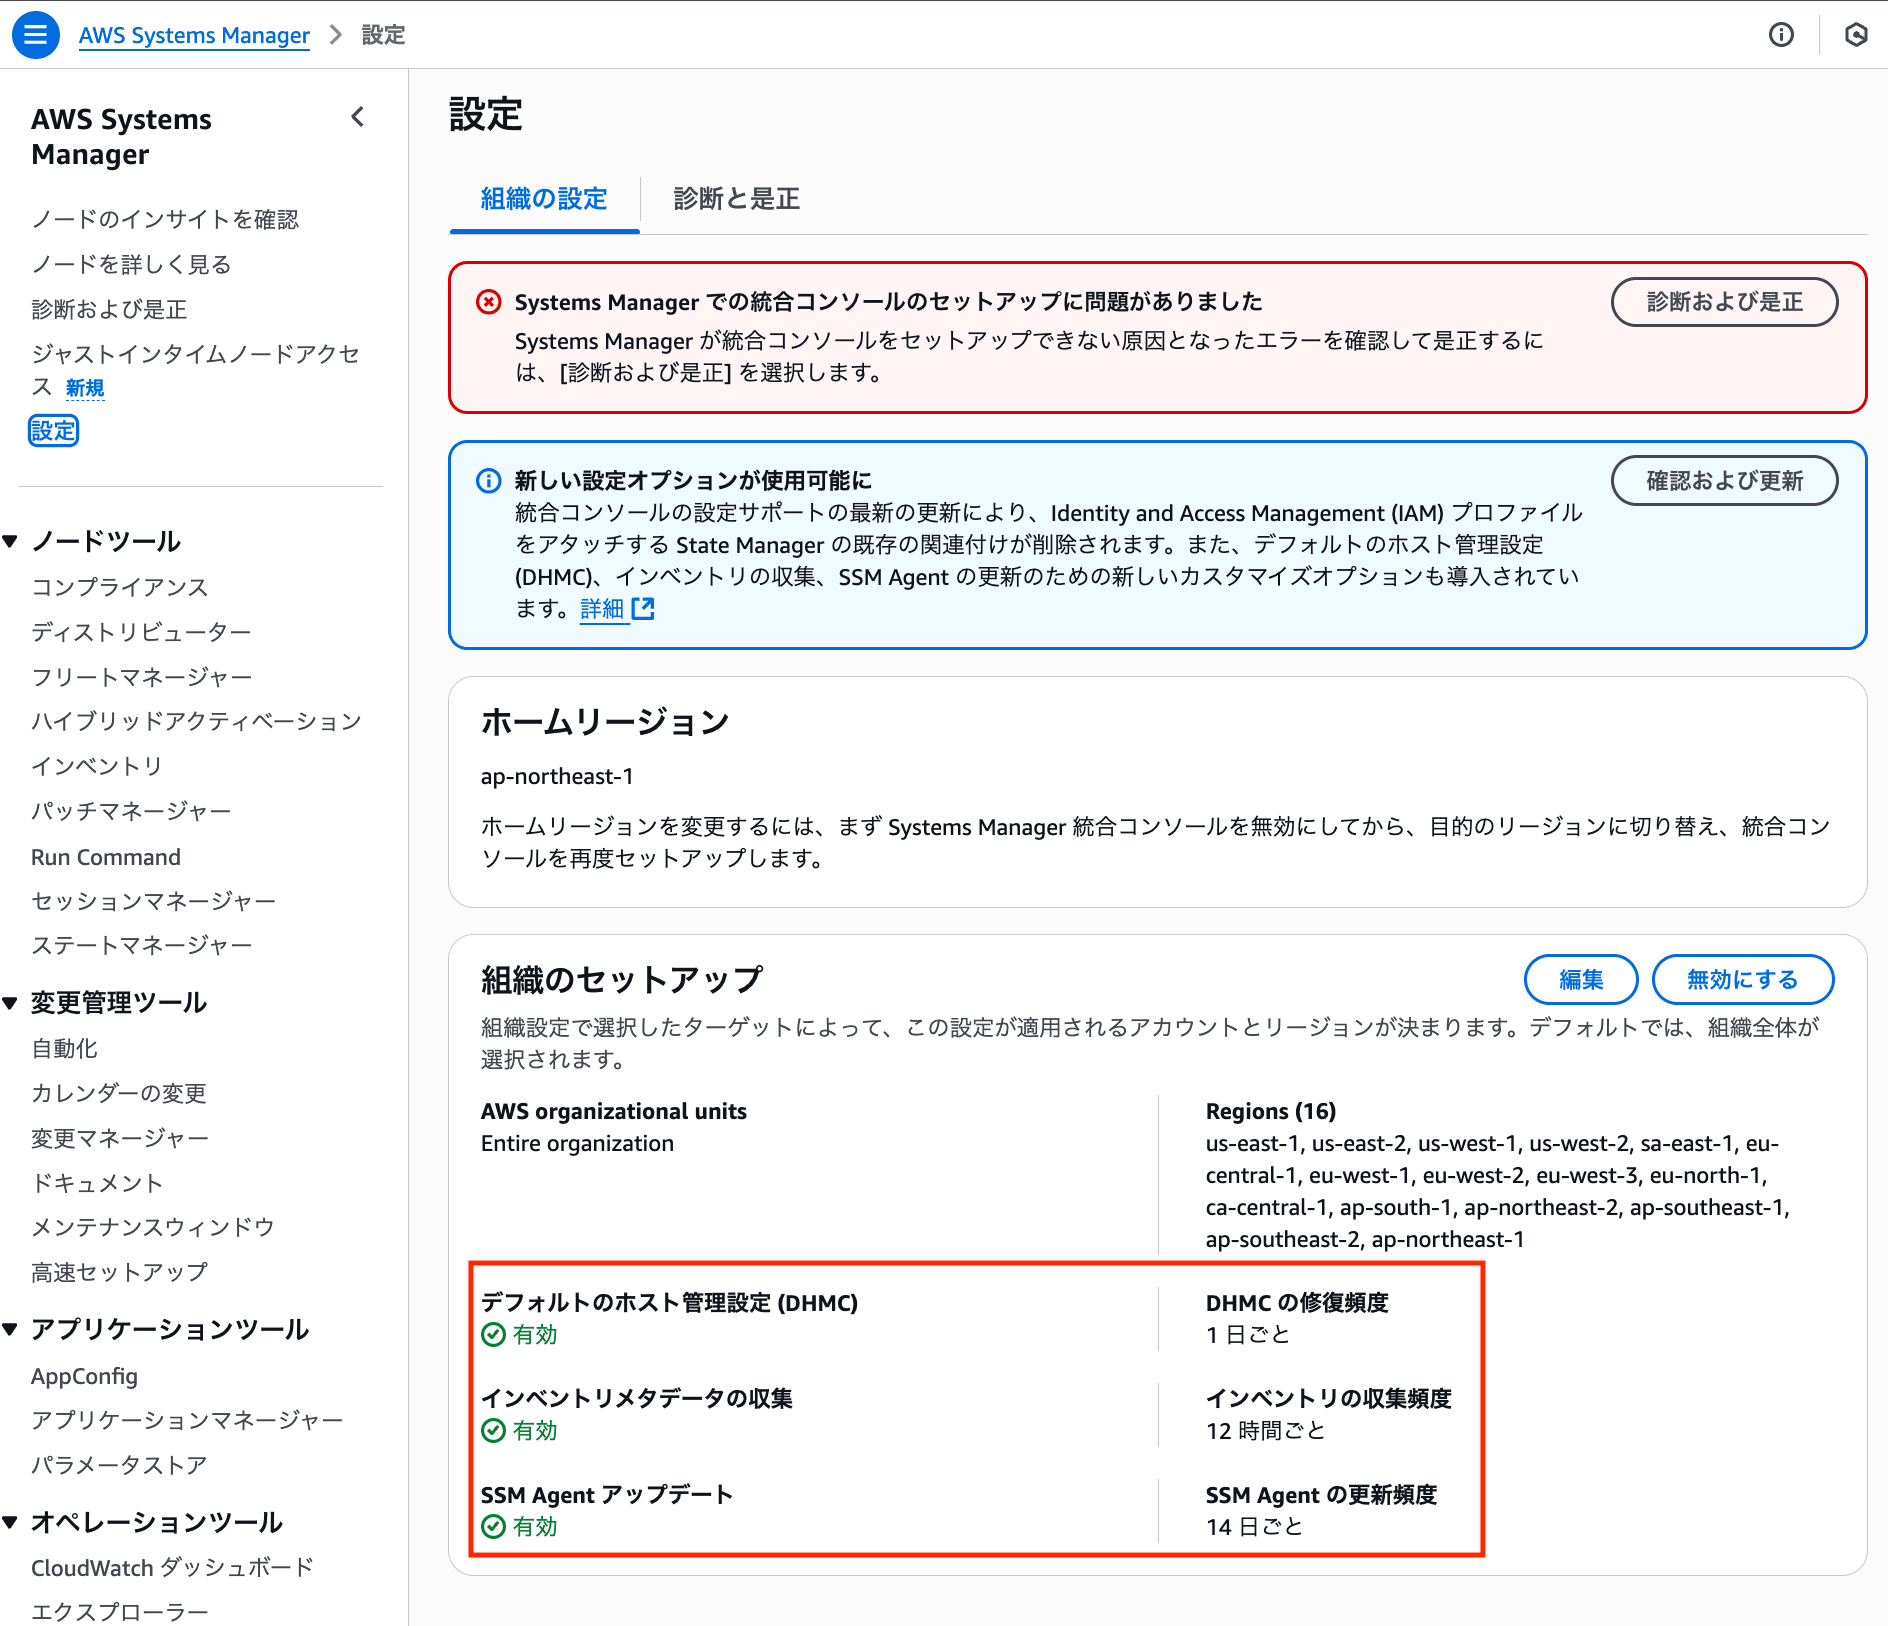Click the ホームリージョン heading
This screenshot has height=1626, width=1888.
[605, 722]
